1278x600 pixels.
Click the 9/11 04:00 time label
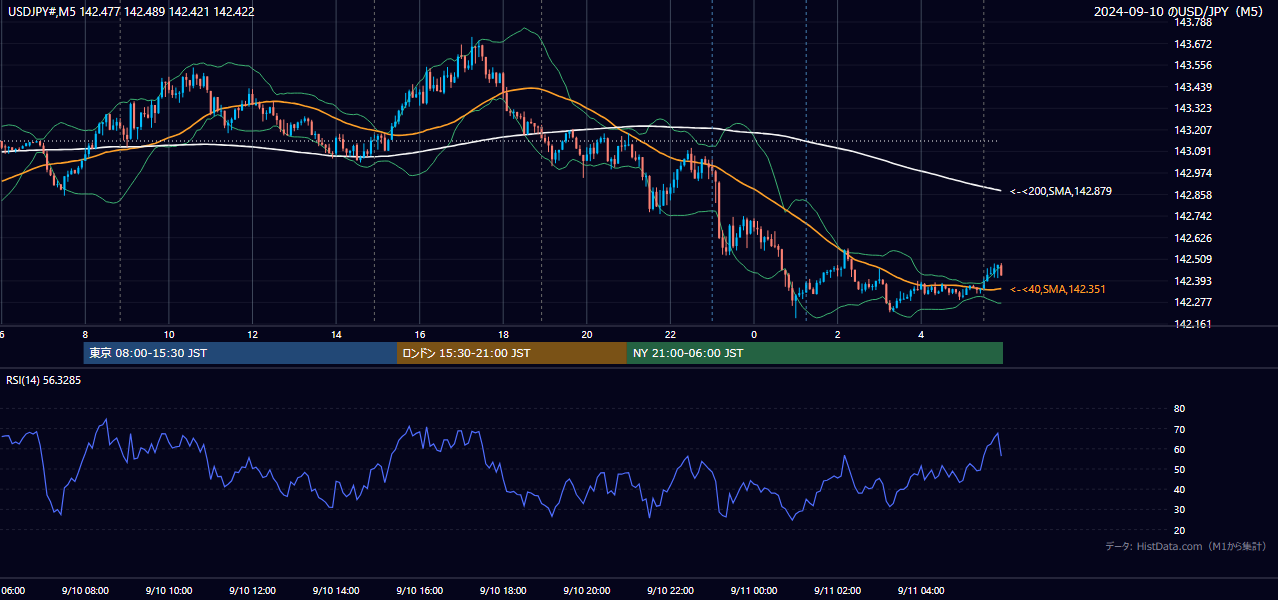(x=921, y=590)
